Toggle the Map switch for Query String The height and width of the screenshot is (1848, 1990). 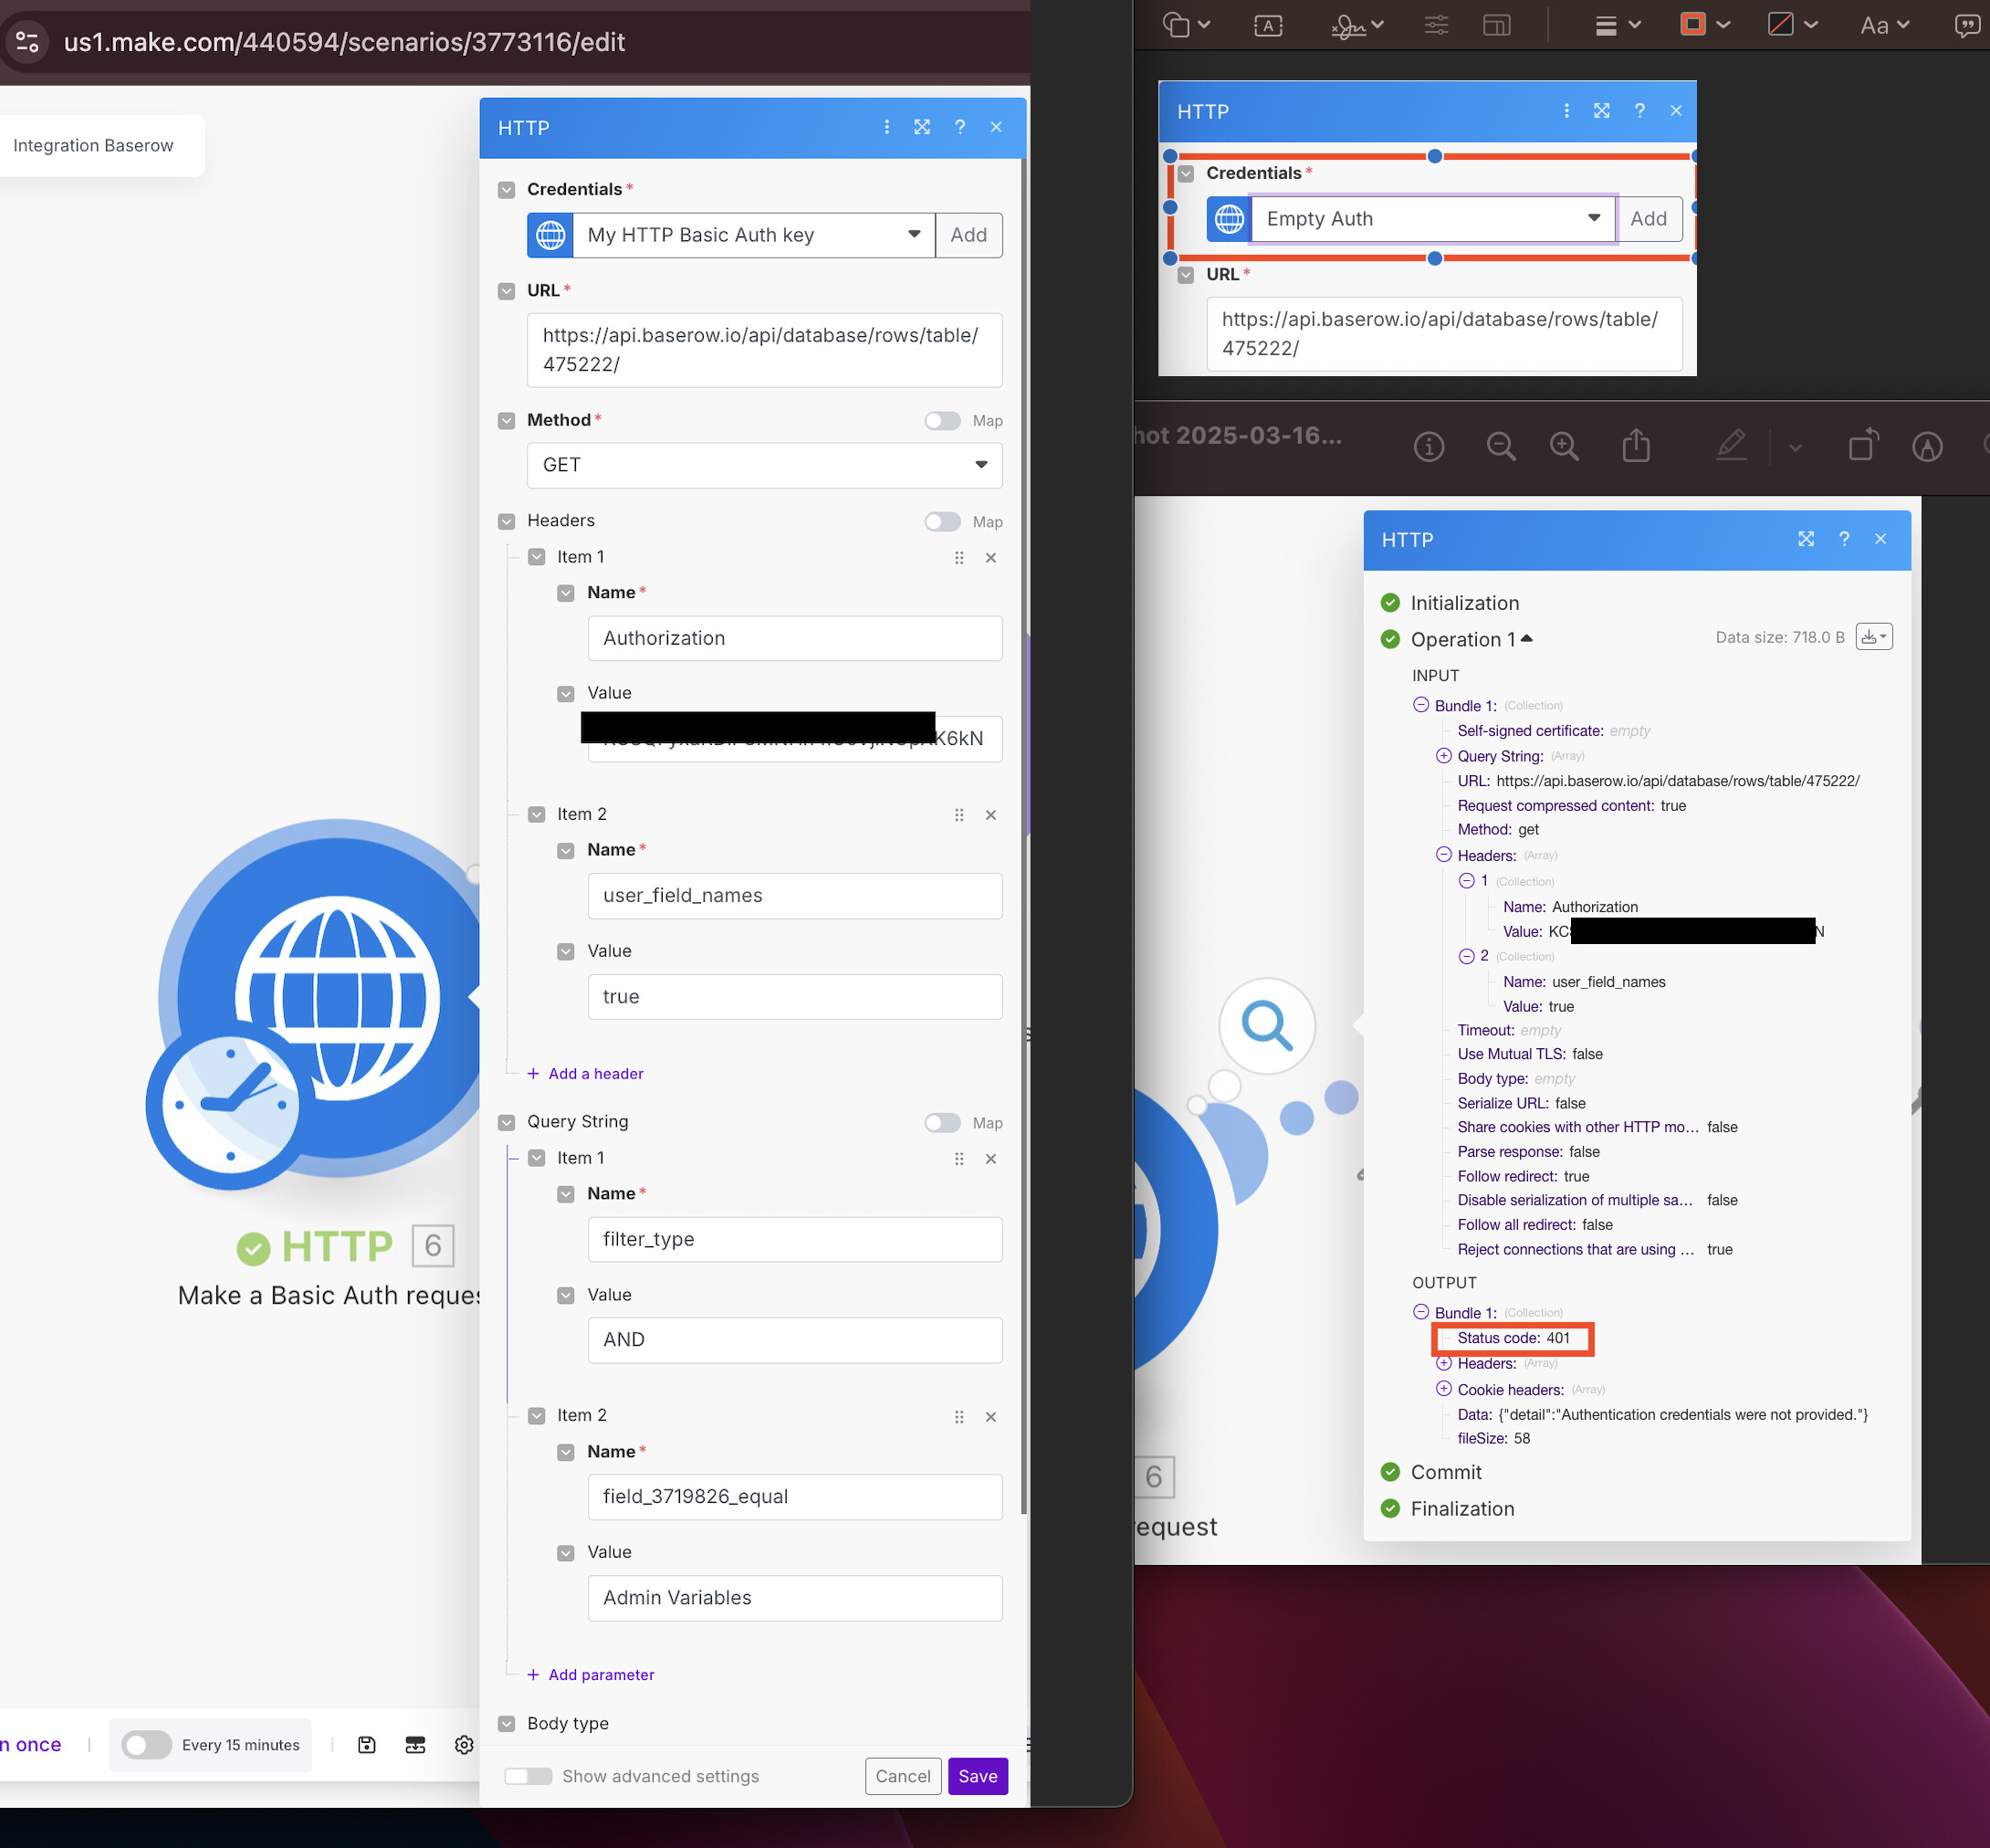coord(942,1123)
